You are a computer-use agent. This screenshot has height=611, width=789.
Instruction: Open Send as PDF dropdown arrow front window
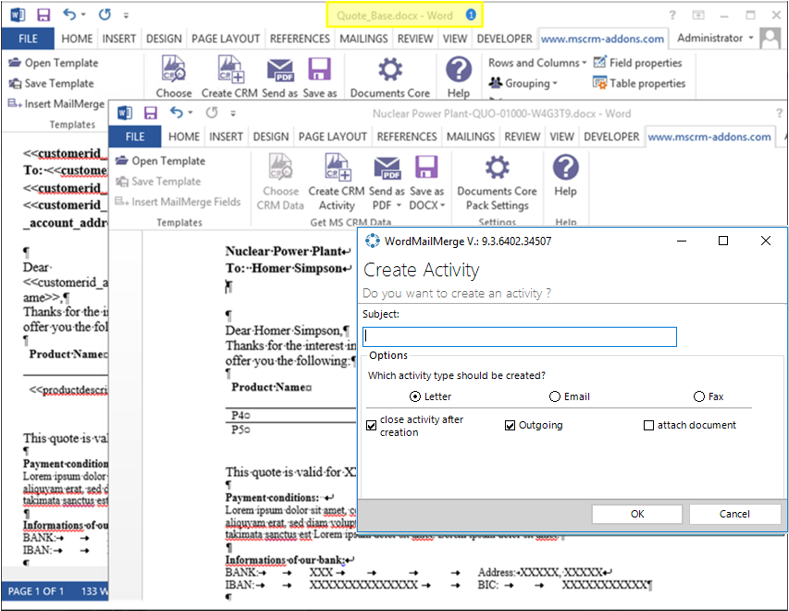coord(399,205)
